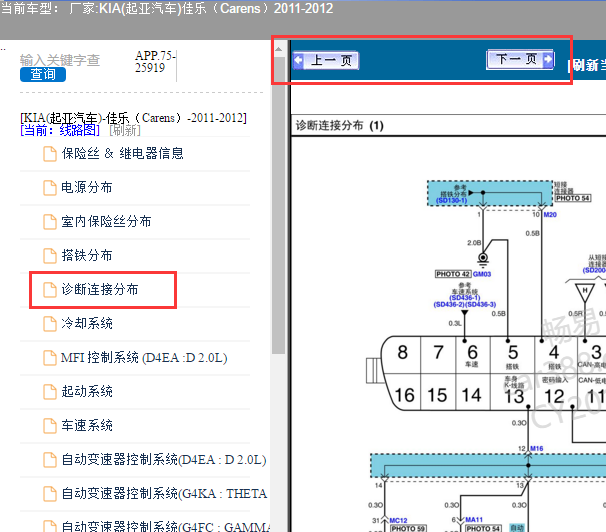The width and height of the screenshot is (606, 532).
Task: Click MC12 connector label
Action: [x=398, y=520]
